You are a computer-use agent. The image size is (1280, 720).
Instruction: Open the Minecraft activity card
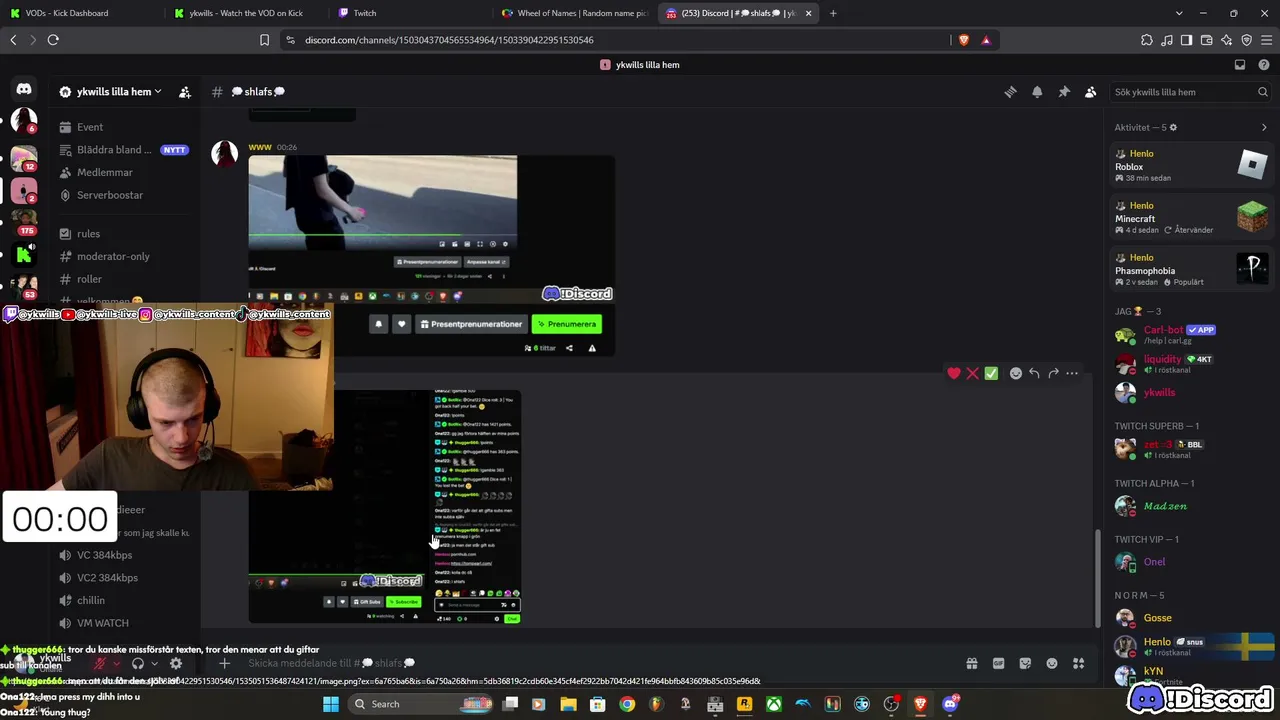[1191, 218]
